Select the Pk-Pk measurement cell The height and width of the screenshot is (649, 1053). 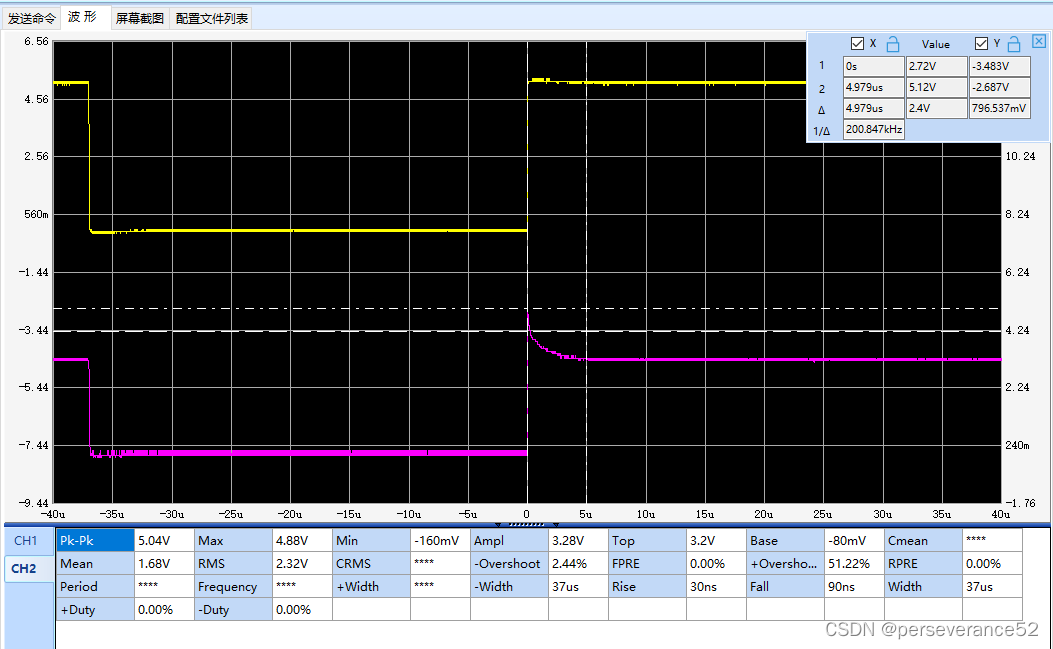pos(95,540)
